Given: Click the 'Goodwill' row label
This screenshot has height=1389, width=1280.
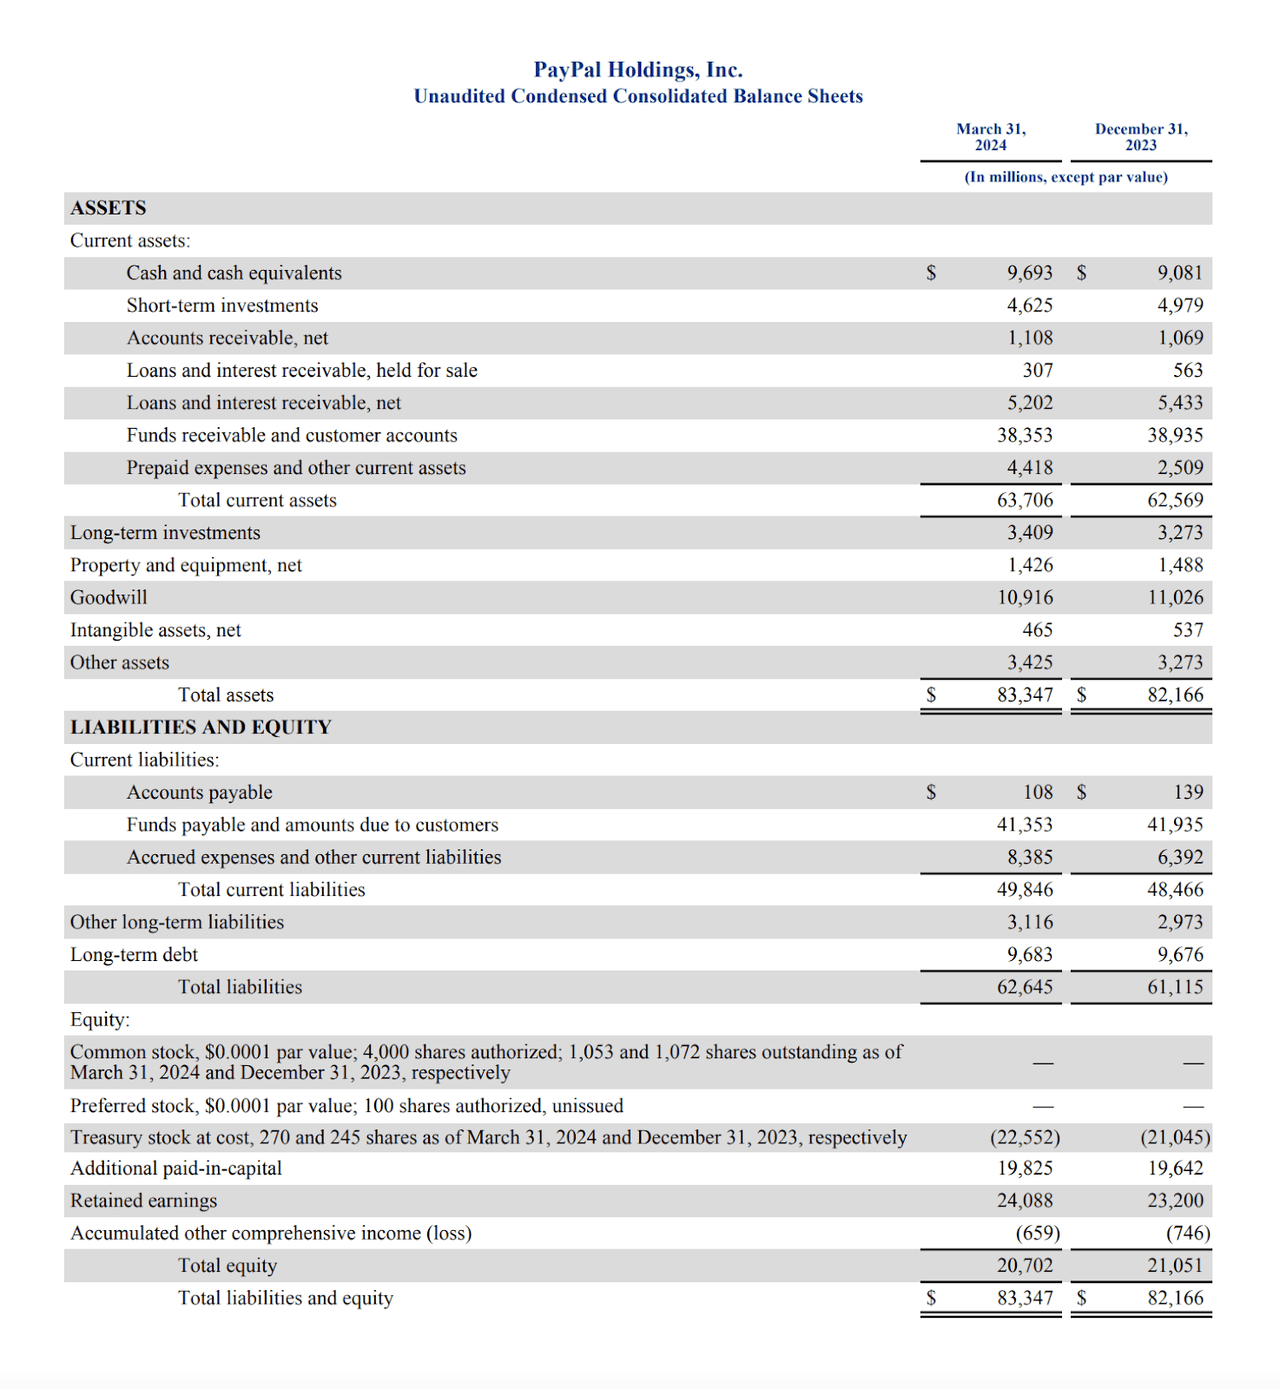Looking at the screenshot, I should [108, 598].
